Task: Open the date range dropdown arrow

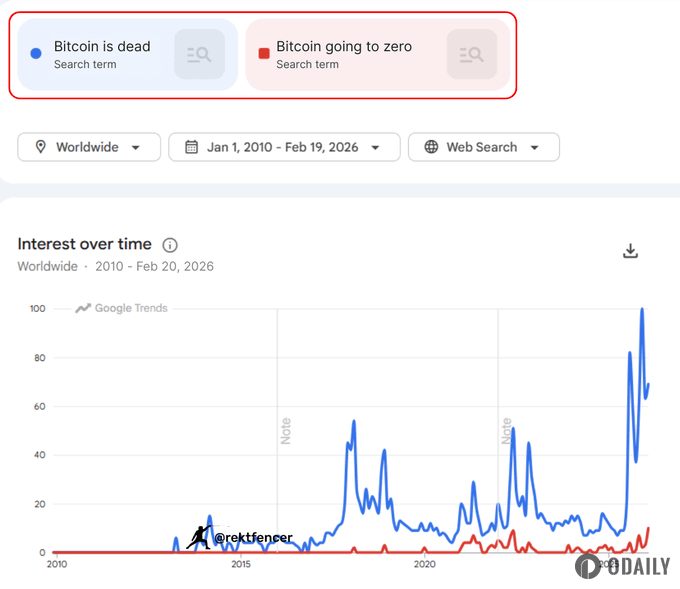Action: tap(375, 147)
